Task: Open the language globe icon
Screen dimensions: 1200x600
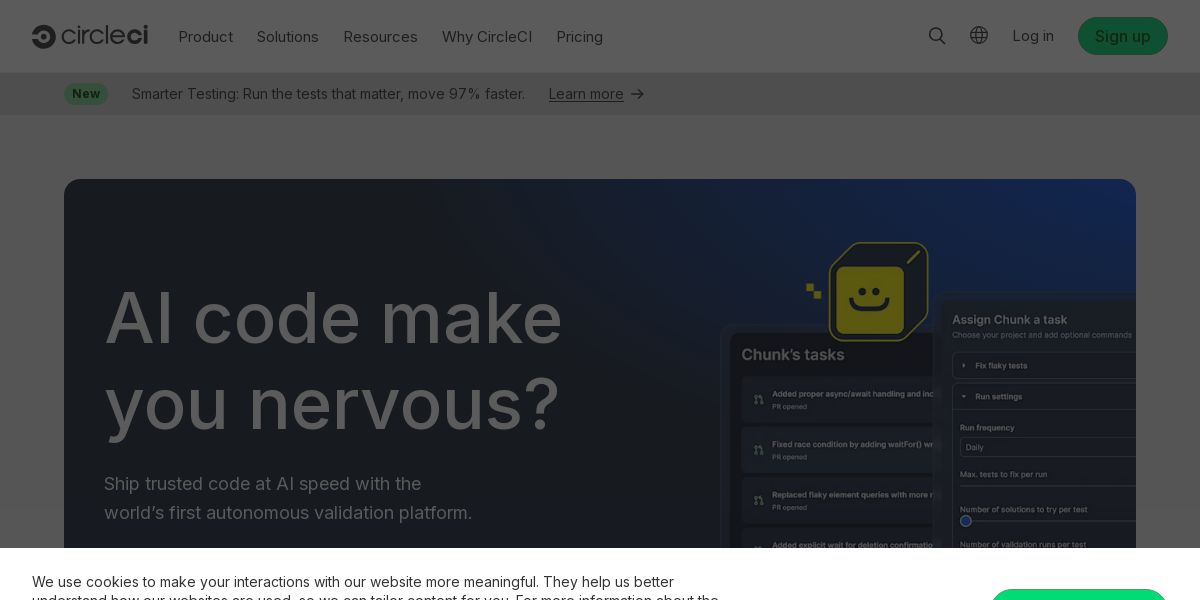Action: coord(979,35)
